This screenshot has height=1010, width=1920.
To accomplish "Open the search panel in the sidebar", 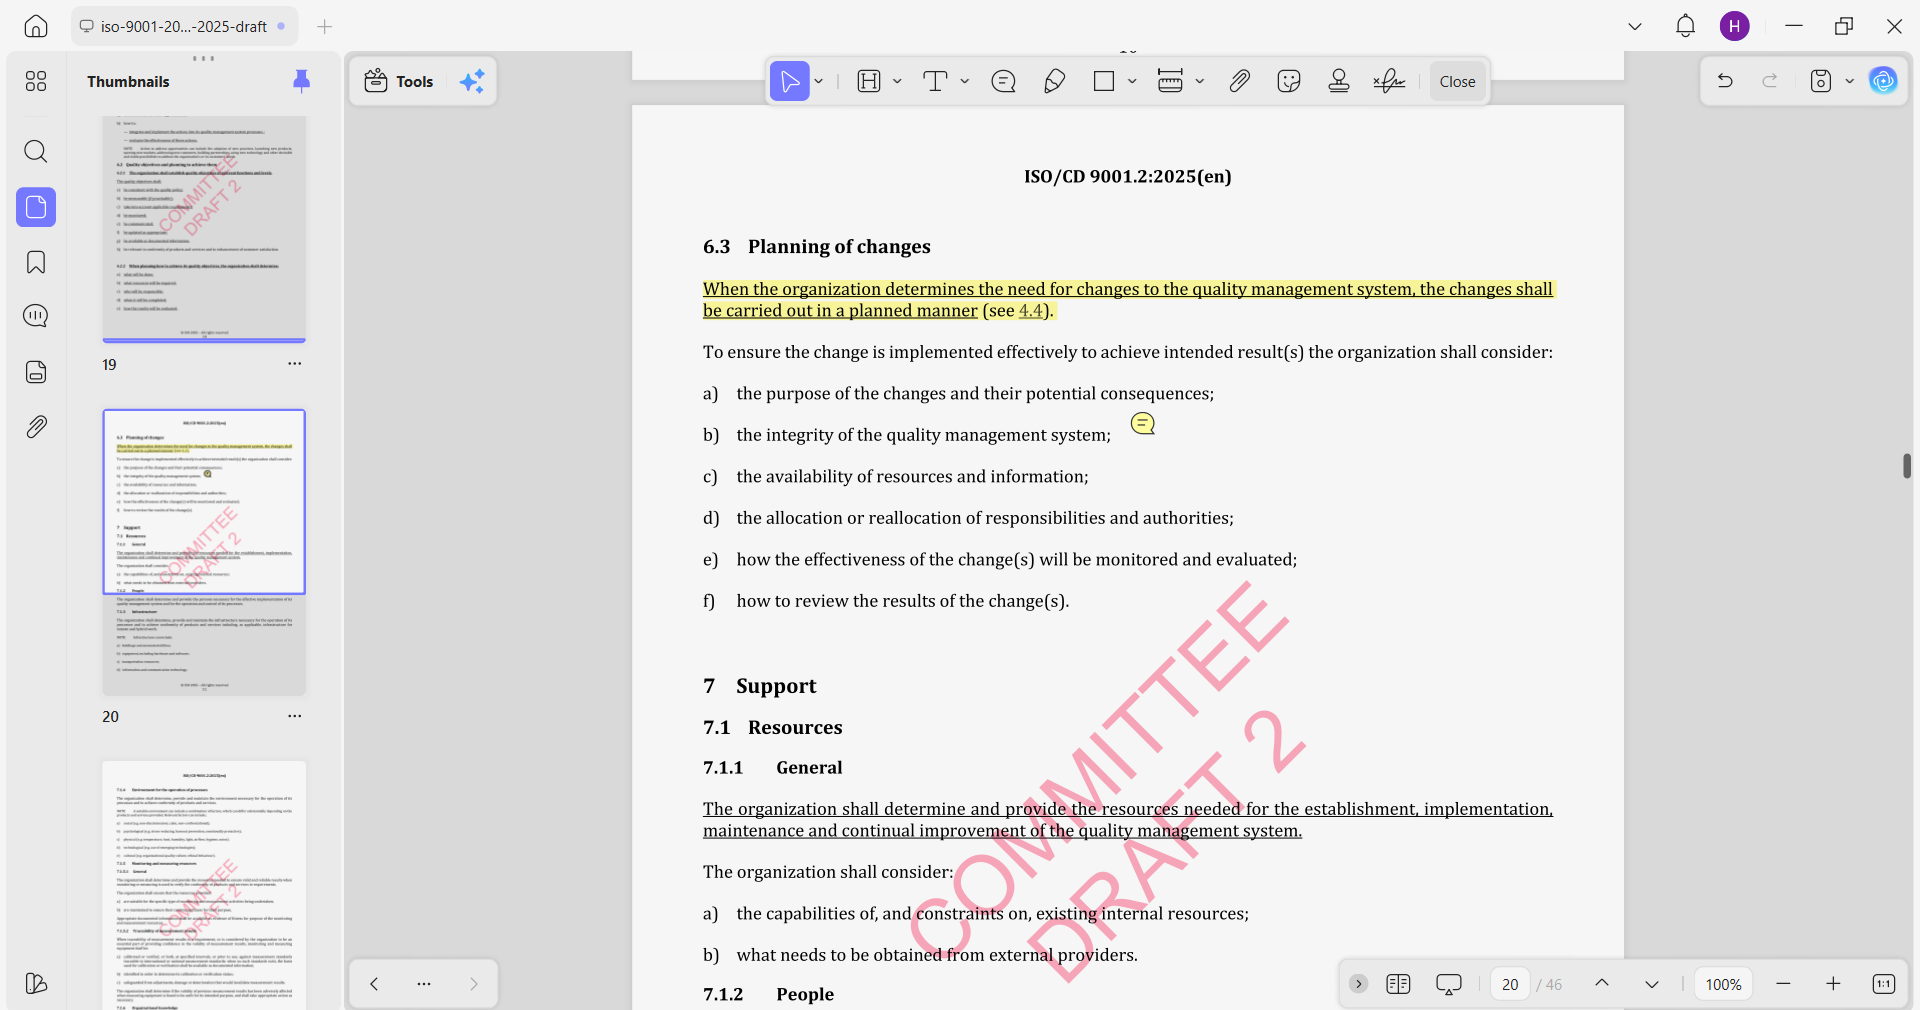I will pyautogui.click(x=36, y=151).
